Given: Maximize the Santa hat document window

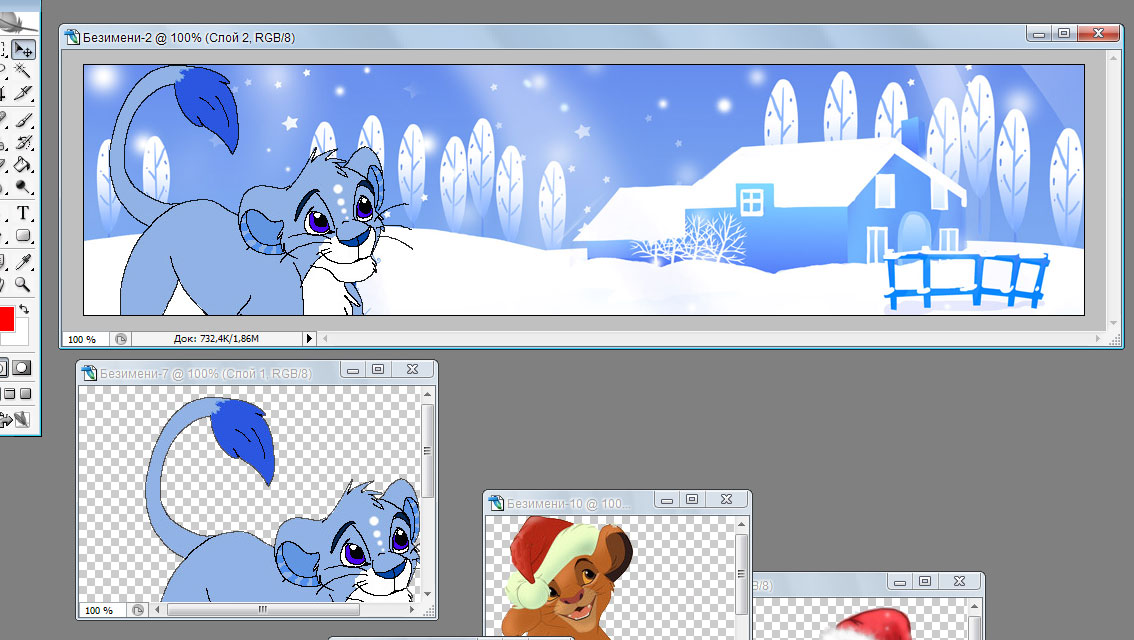Looking at the screenshot, I should point(924,581).
